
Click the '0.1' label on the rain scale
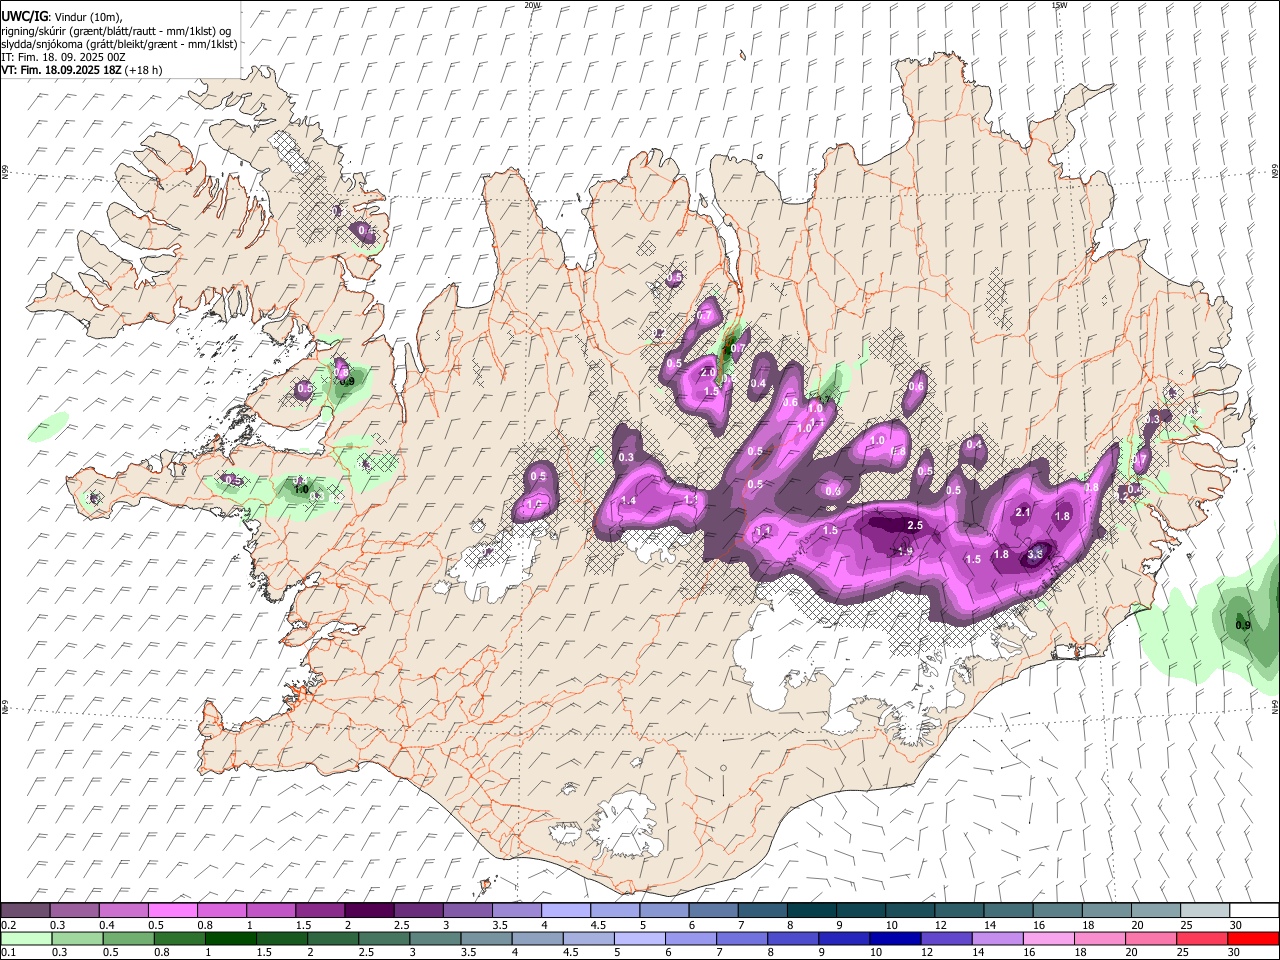[x=8, y=953]
